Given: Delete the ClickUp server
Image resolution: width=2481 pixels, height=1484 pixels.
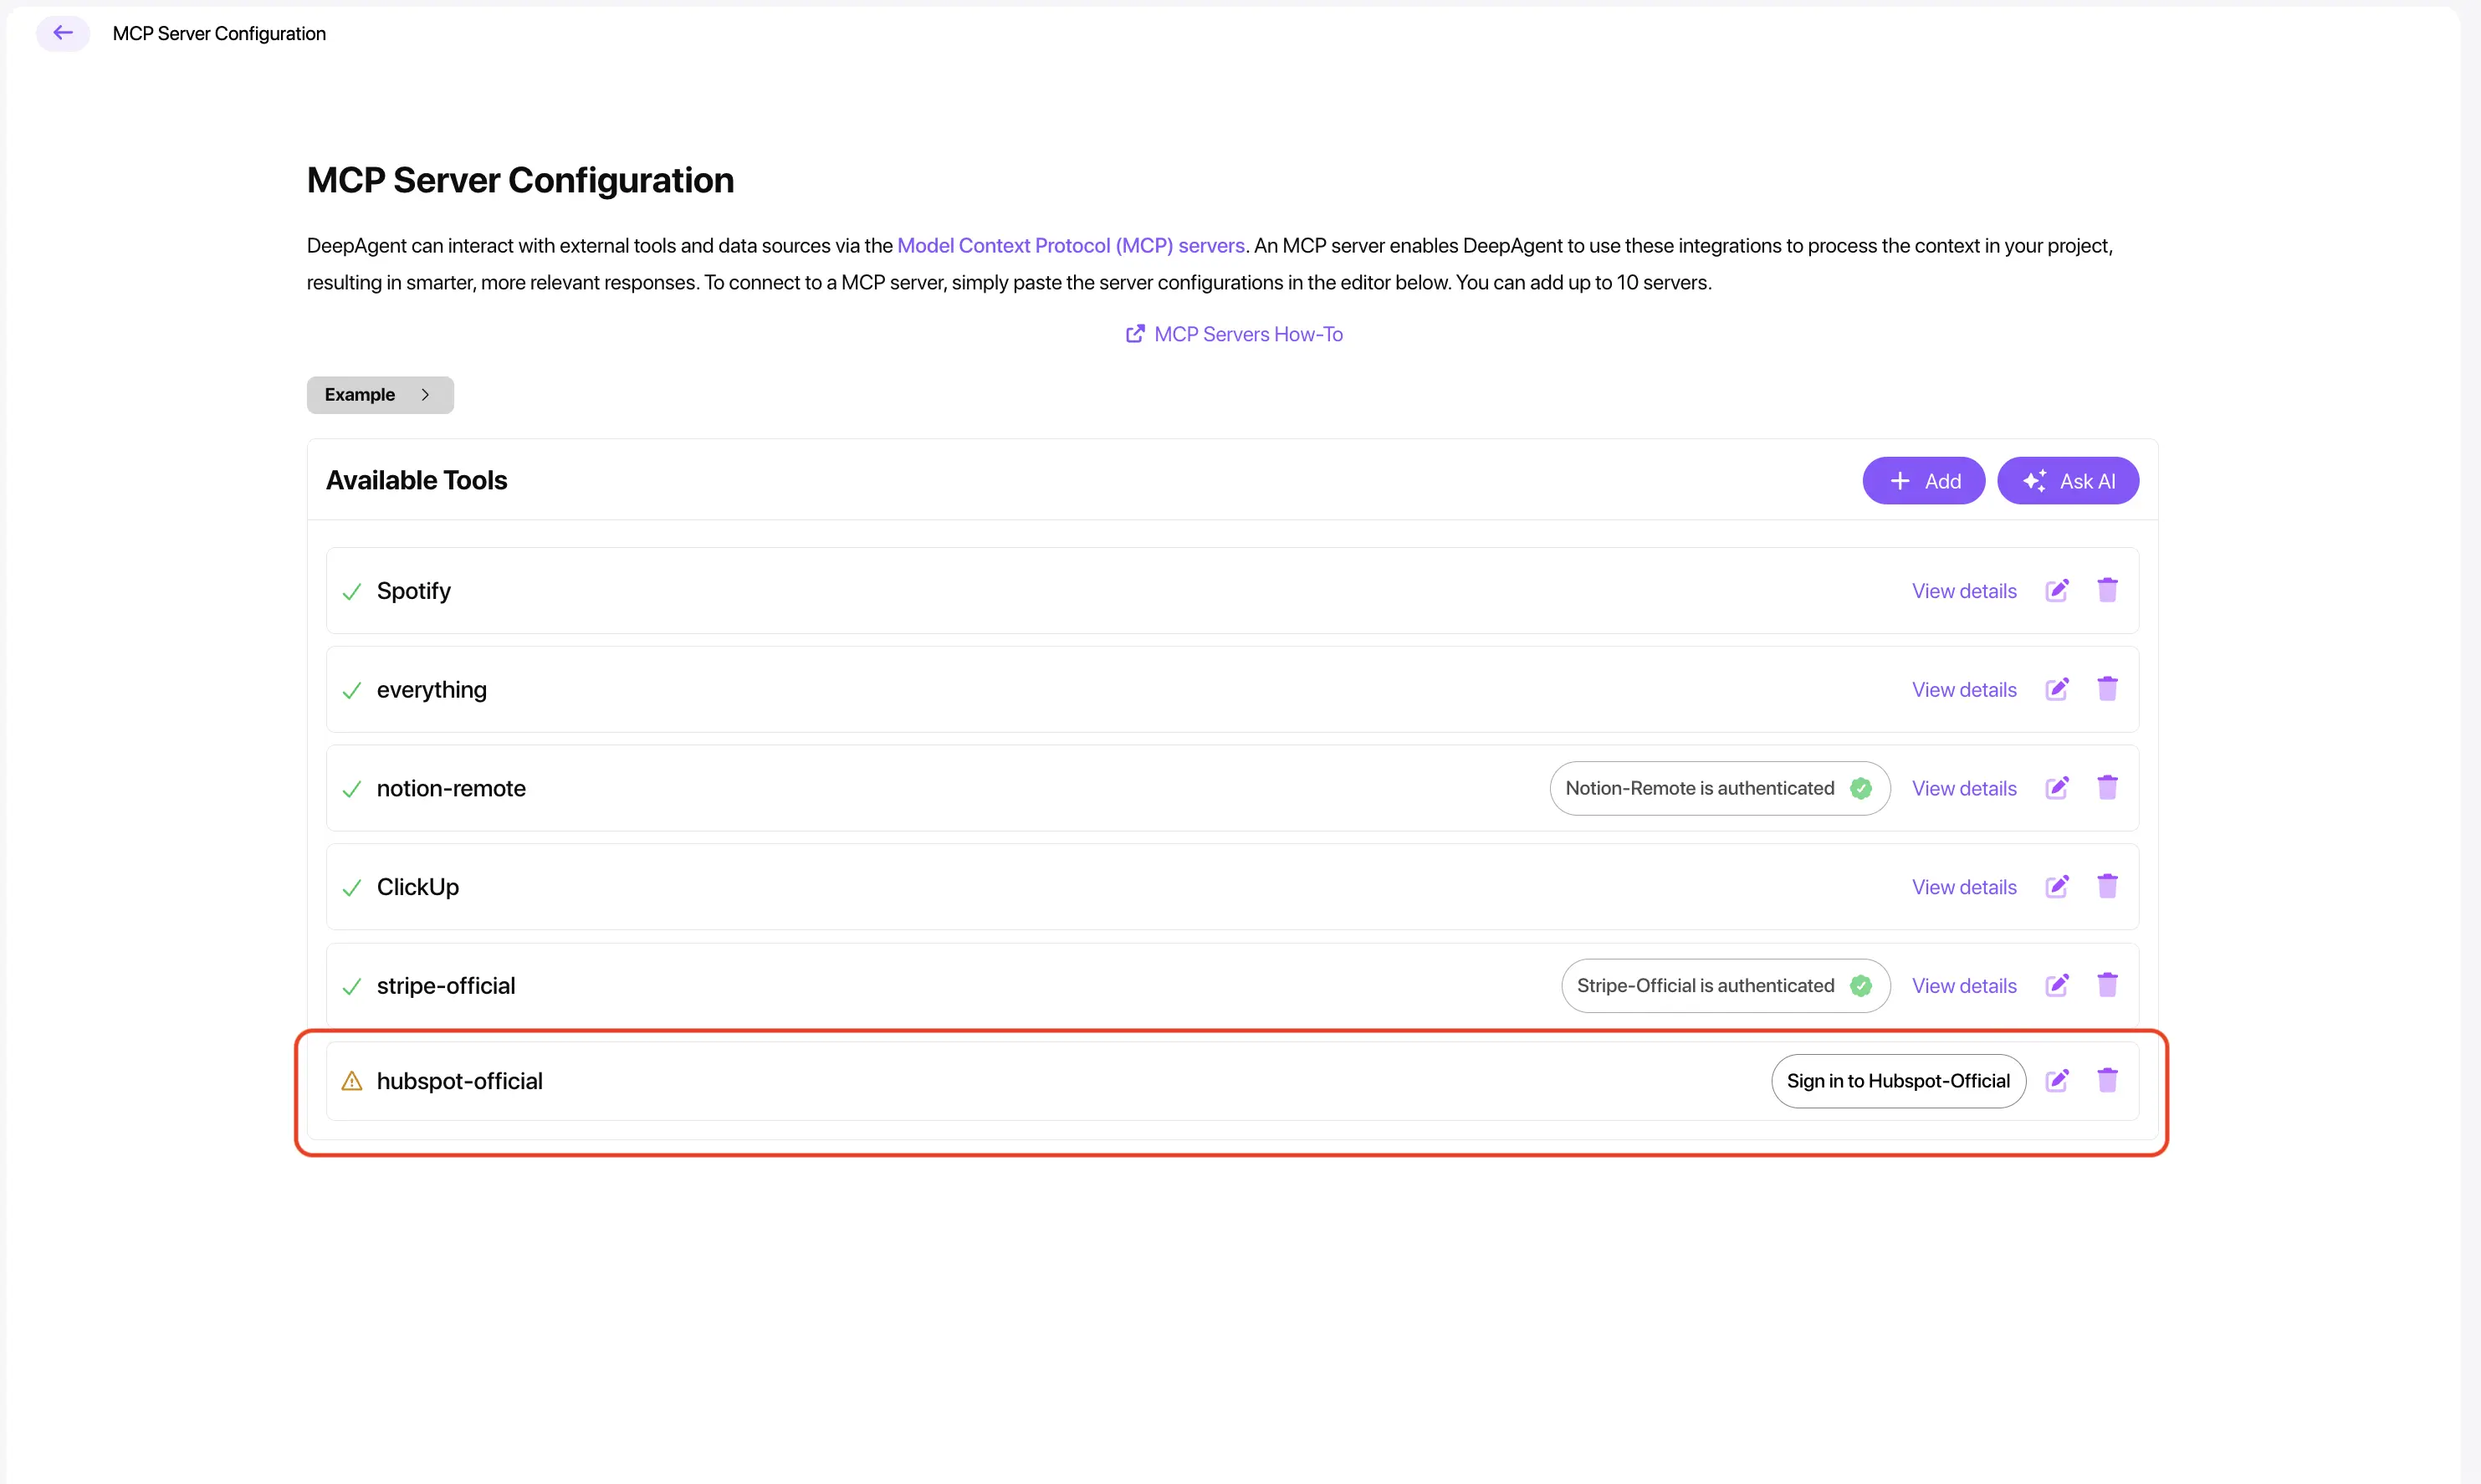Looking at the screenshot, I should (2107, 886).
